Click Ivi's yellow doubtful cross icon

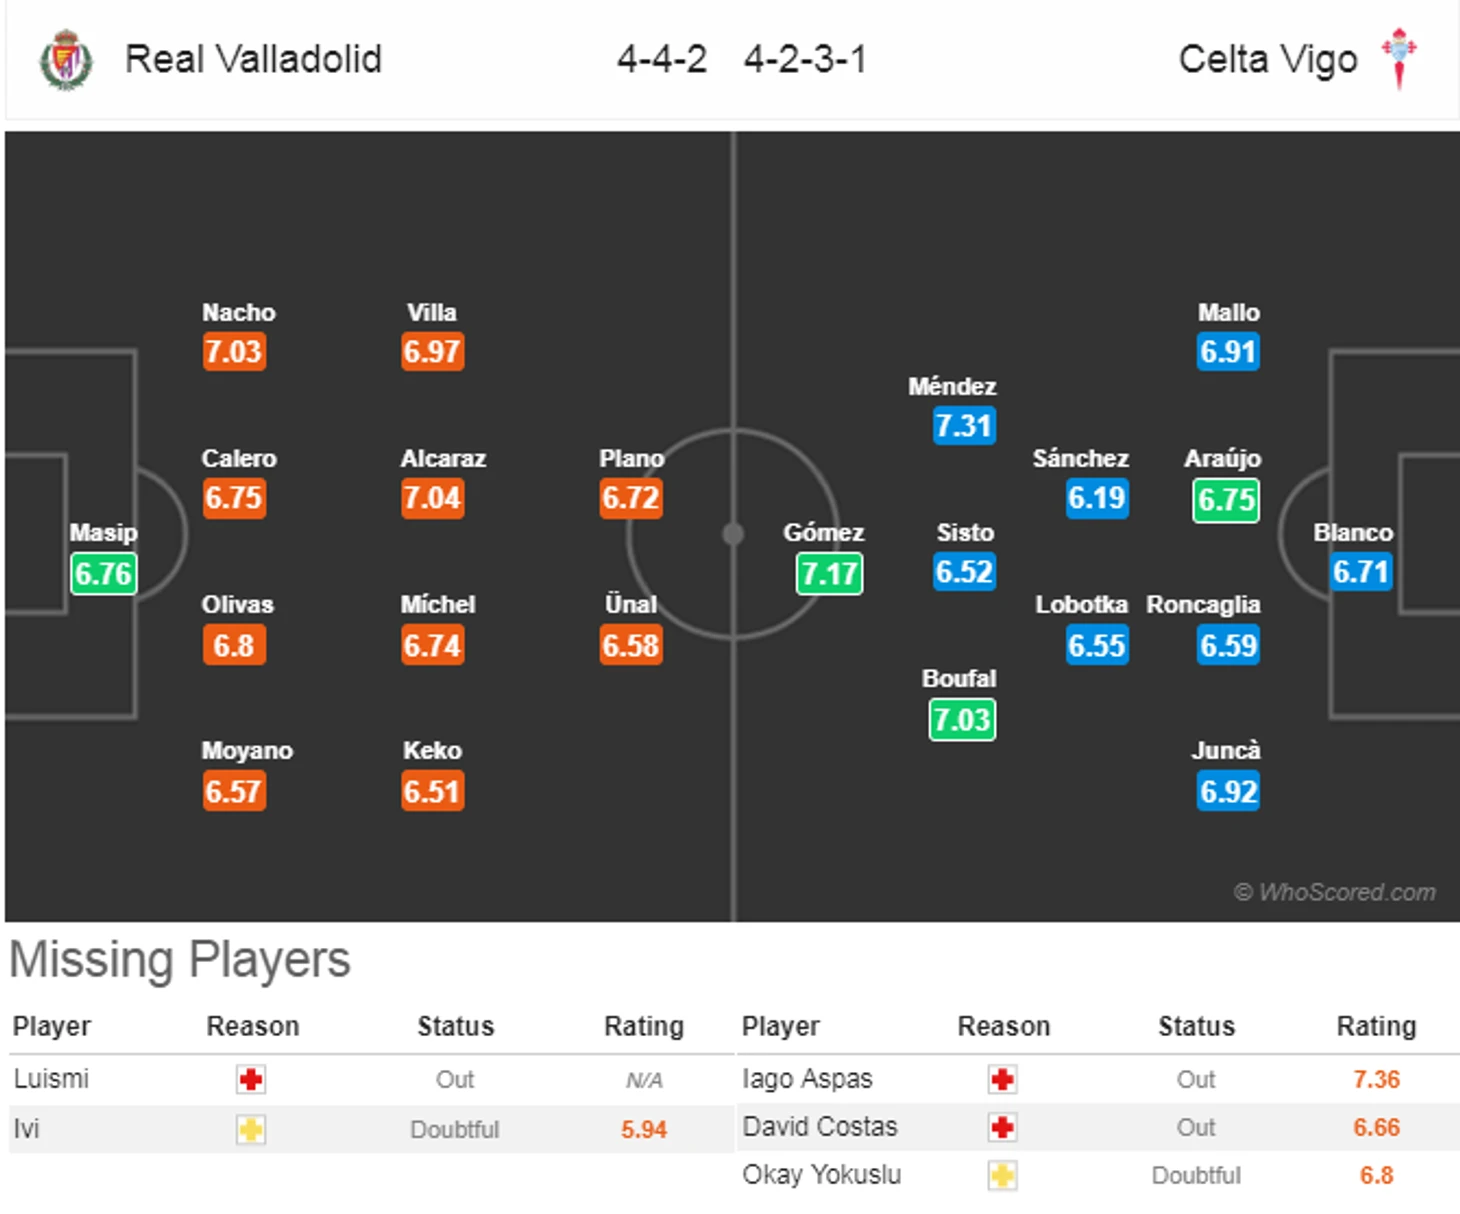[x=251, y=1130]
